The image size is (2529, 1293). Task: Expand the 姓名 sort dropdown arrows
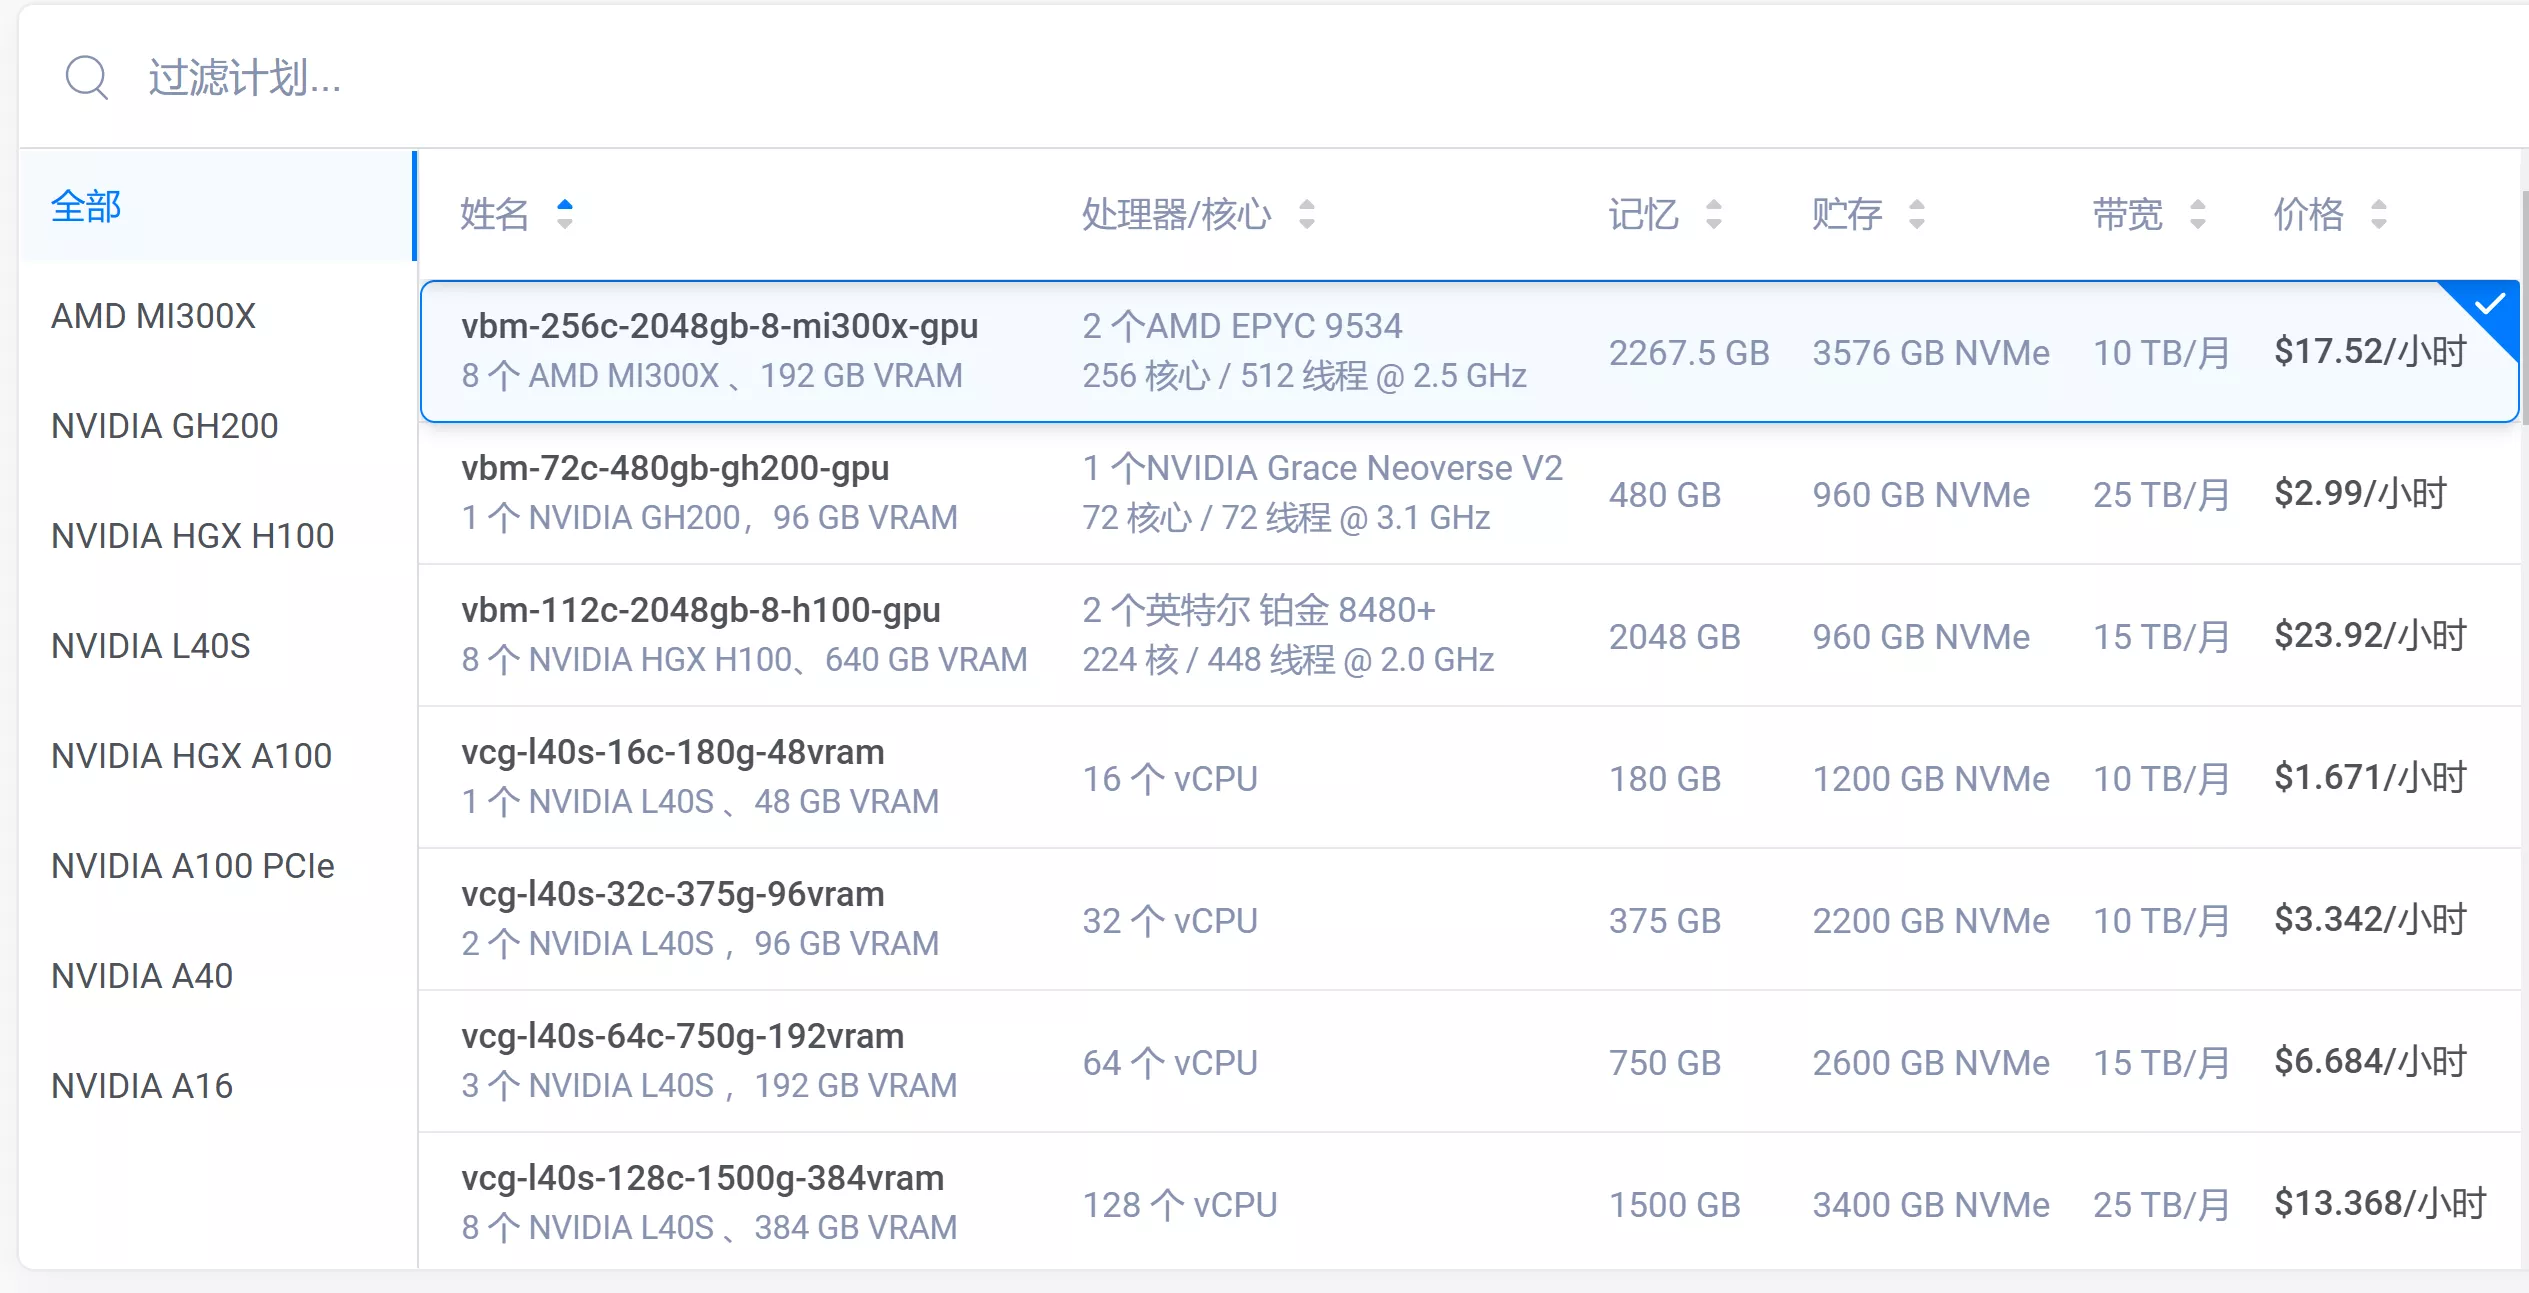(563, 214)
